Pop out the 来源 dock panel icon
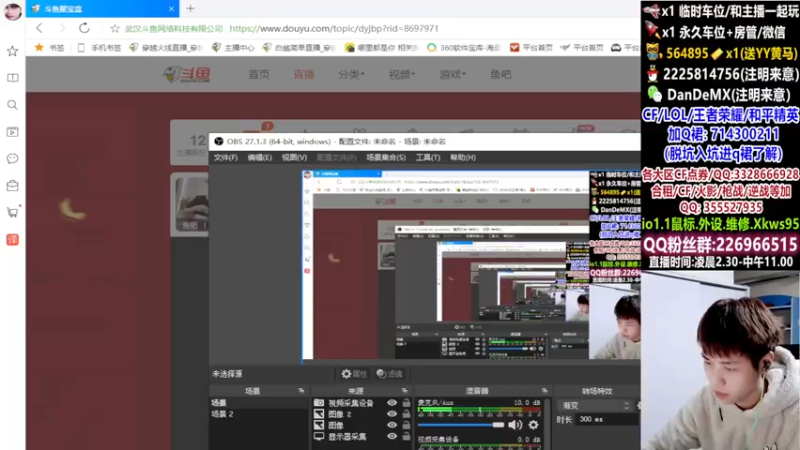 (x=404, y=391)
